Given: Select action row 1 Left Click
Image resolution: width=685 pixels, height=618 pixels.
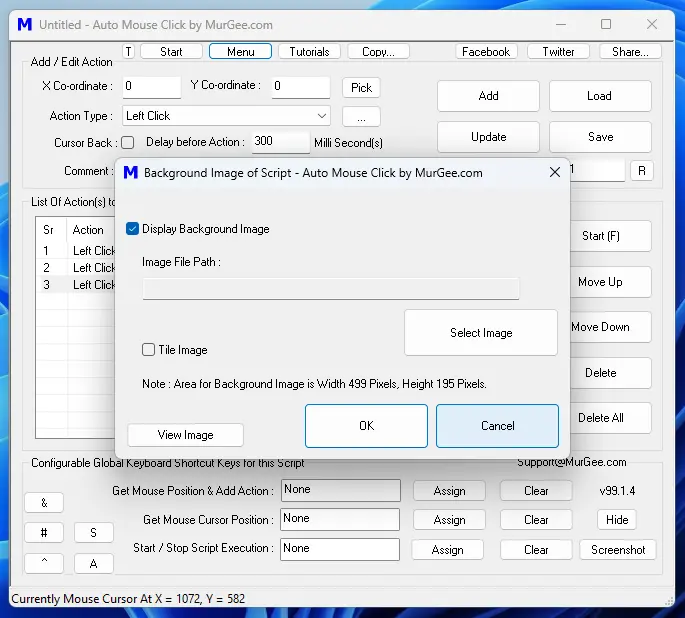Looking at the screenshot, I should (x=76, y=251).
